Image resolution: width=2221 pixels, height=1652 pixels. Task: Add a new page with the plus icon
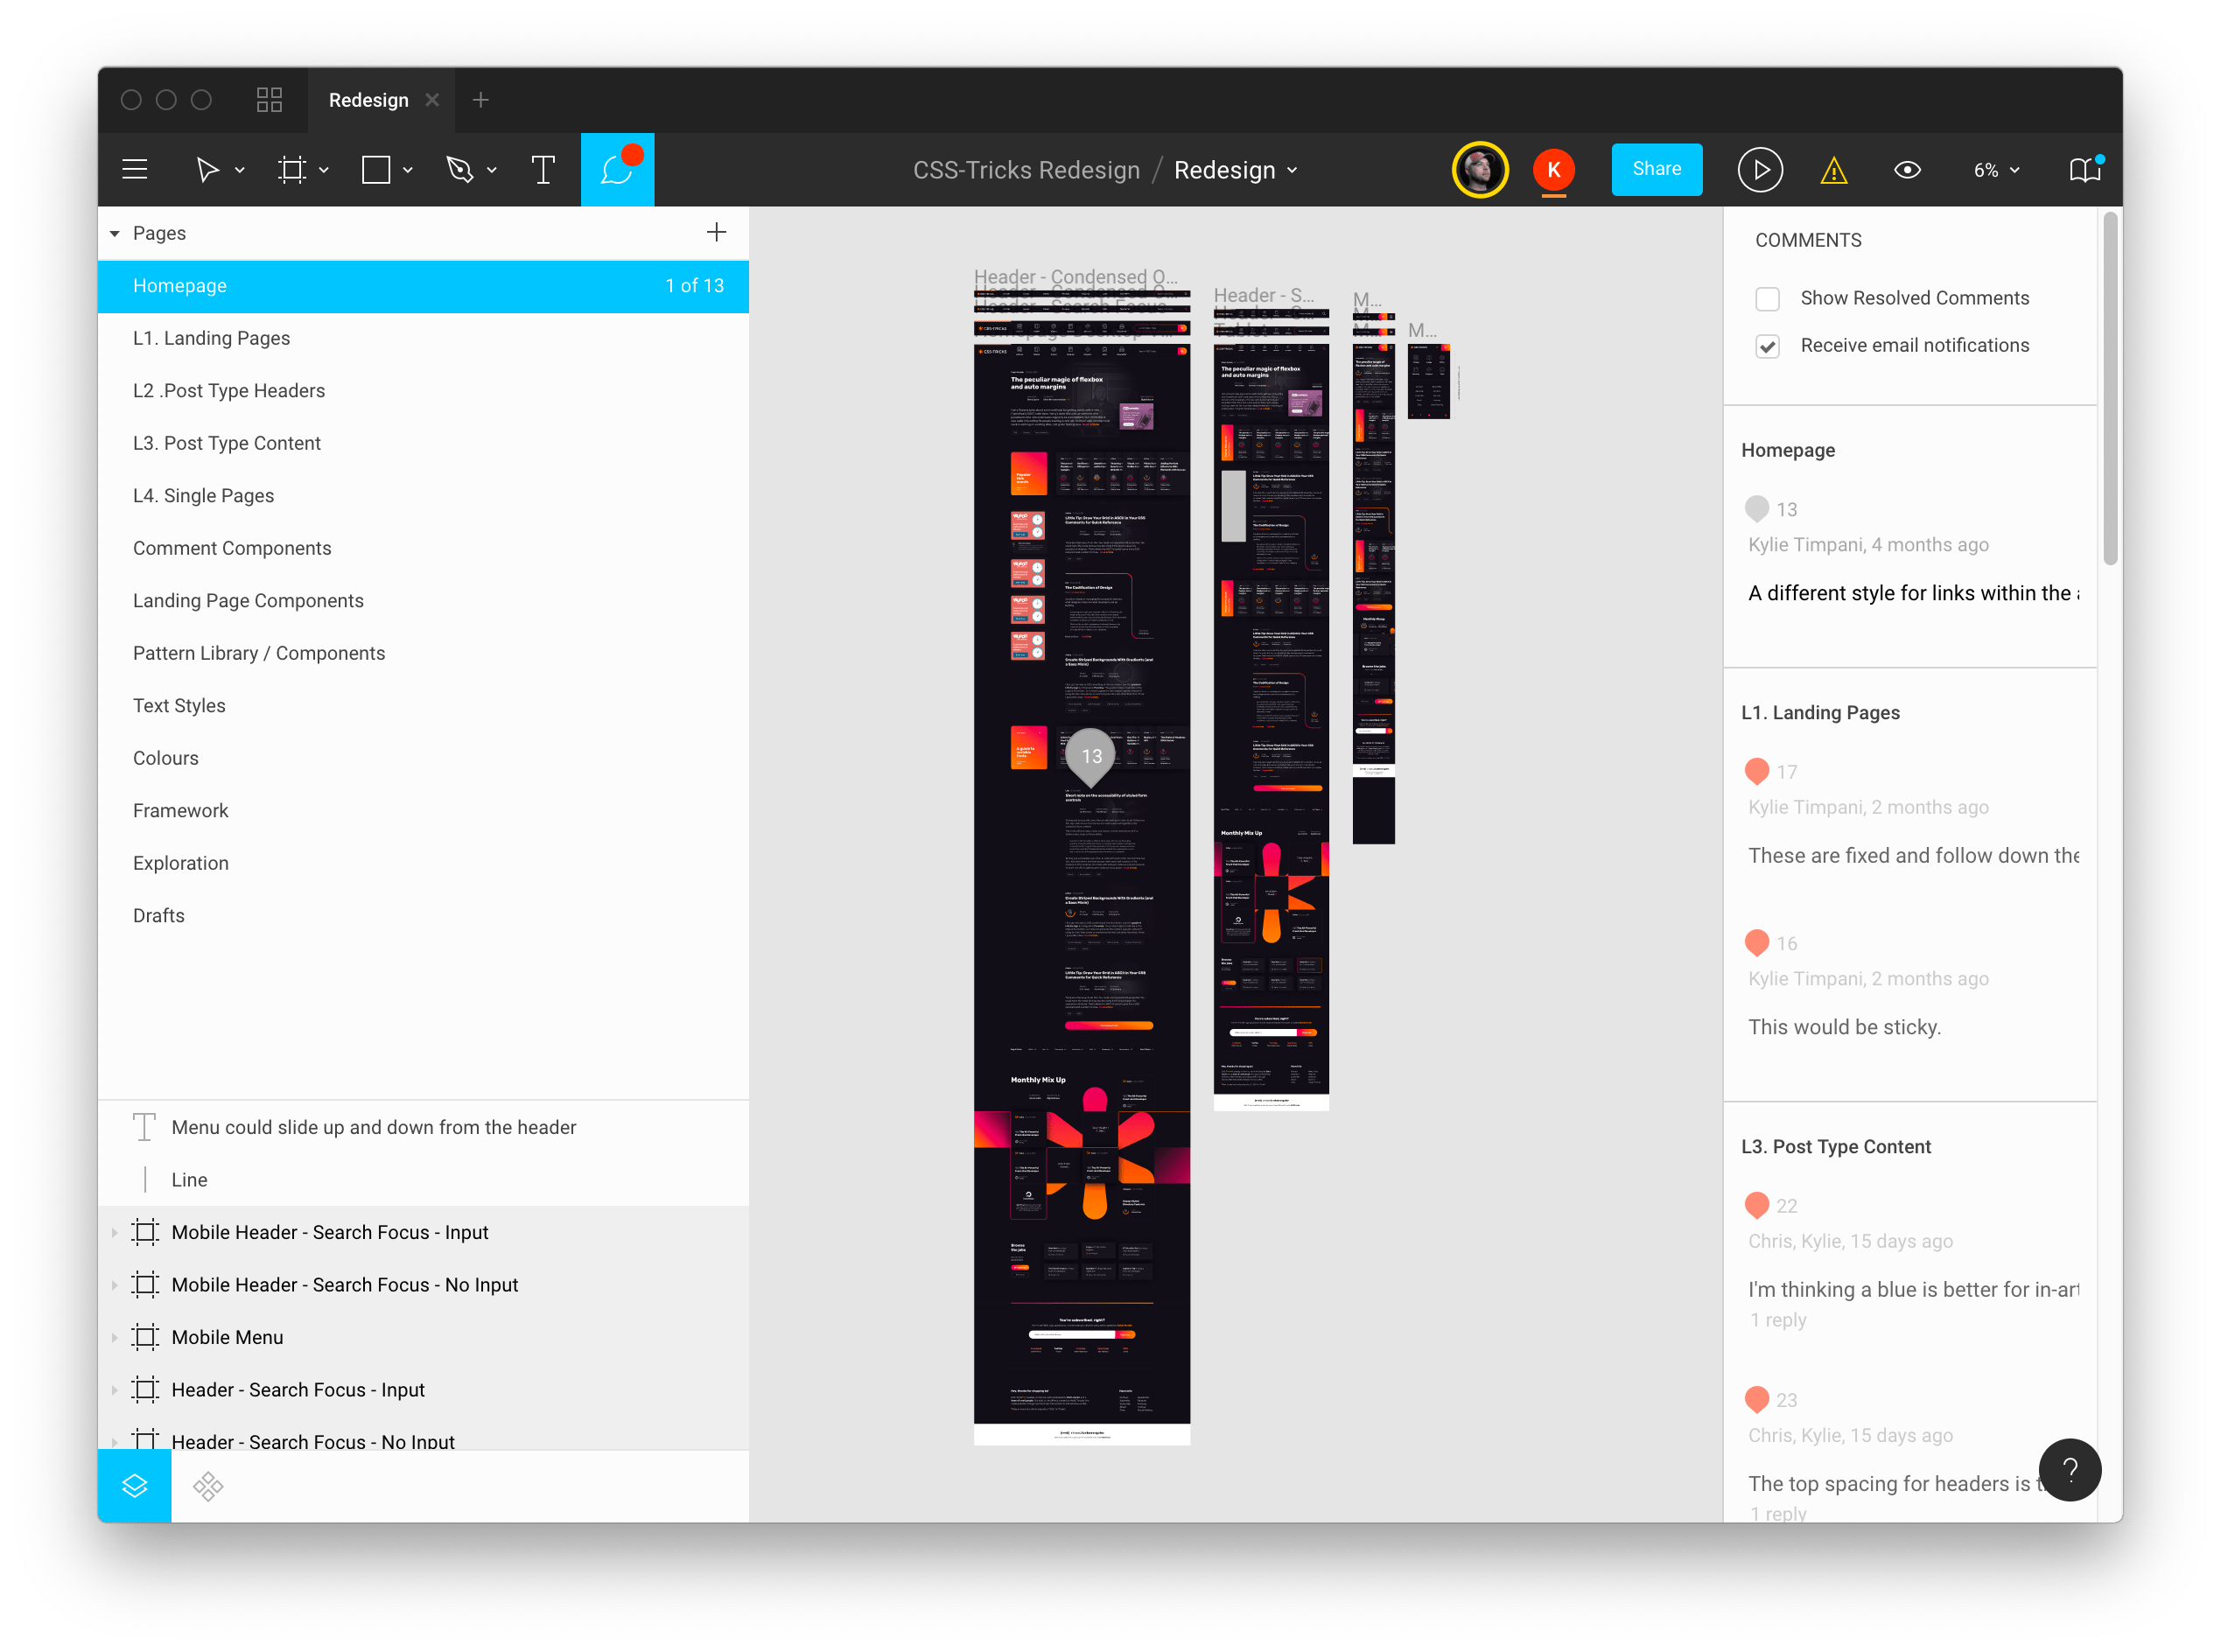pos(716,232)
